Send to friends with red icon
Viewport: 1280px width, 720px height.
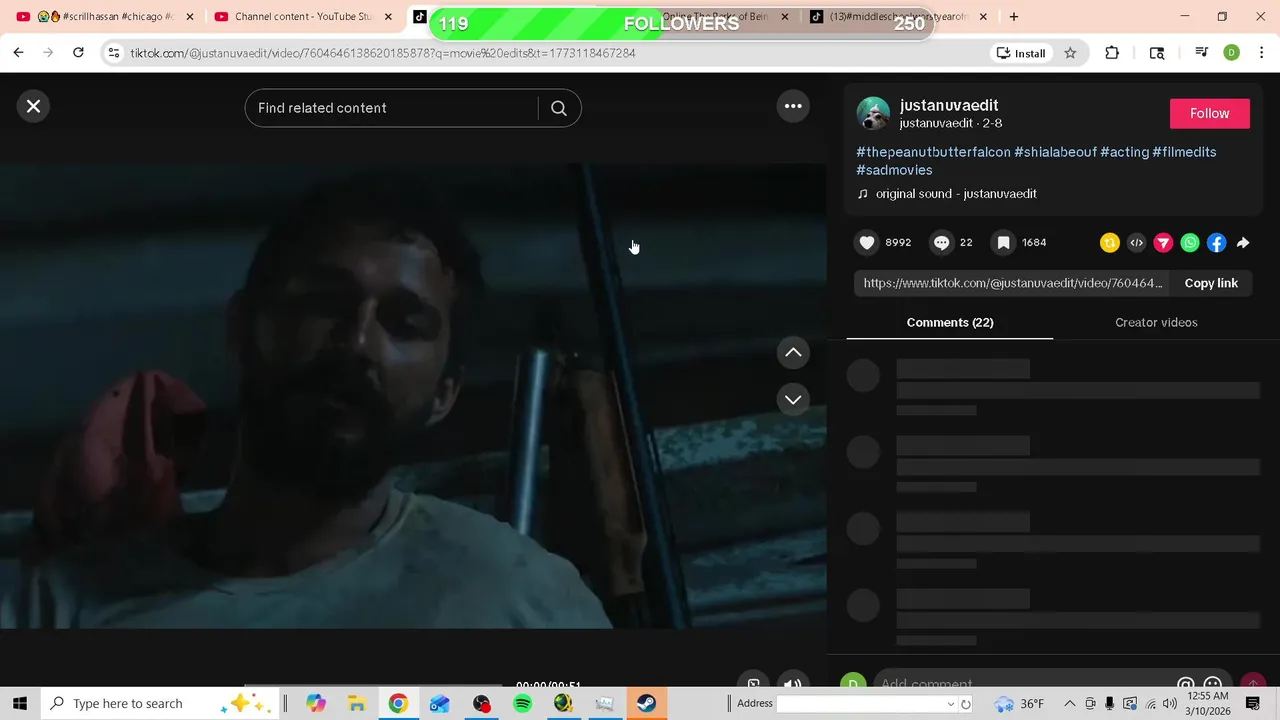[x=1163, y=243]
